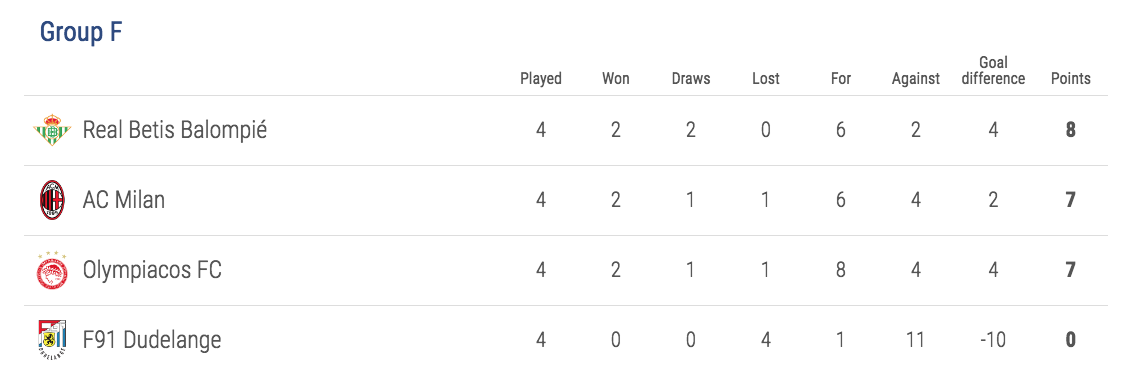This screenshot has width=1129, height=383.
Task: Click the AC Milan club crest
Action: (x=52, y=200)
